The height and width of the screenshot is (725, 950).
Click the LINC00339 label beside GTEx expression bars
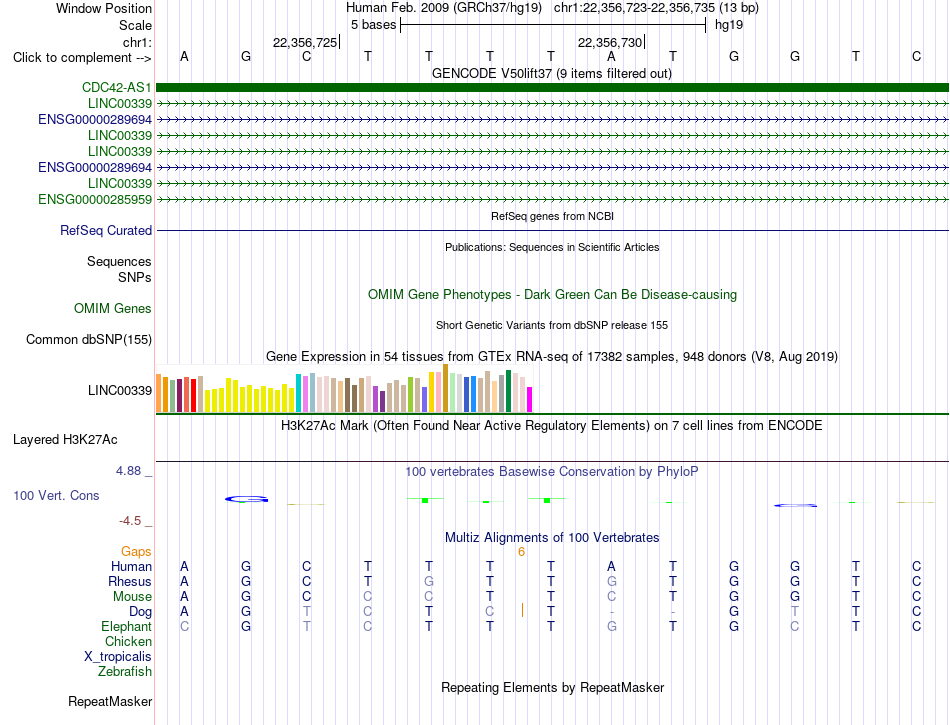click(120, 391)
